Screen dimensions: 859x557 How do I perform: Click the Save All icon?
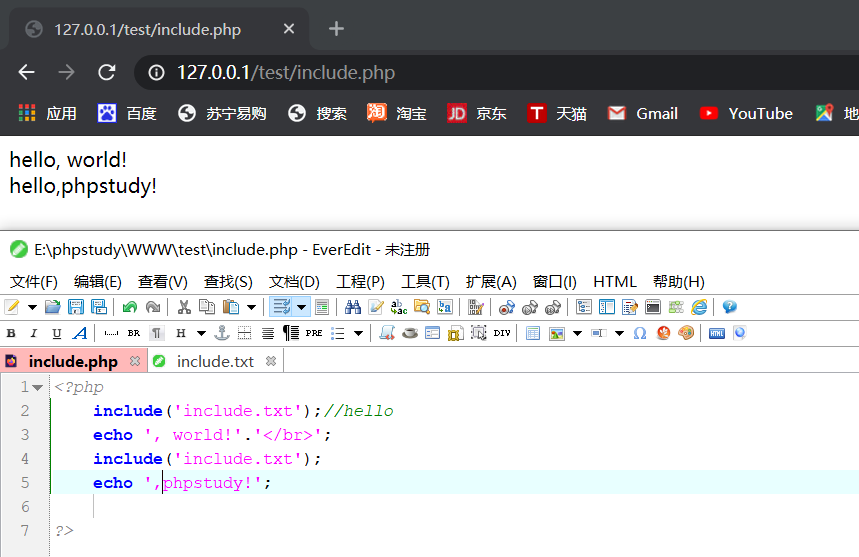coord(99,307)
